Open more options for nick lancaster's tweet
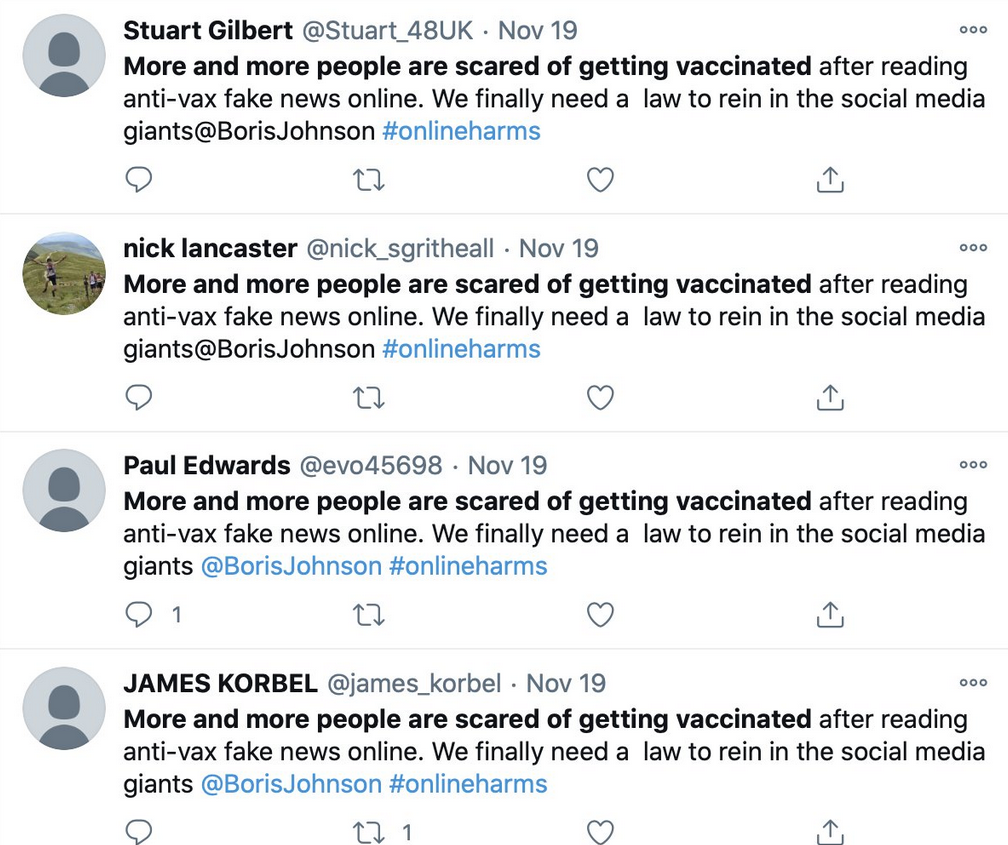 pyautogui.click(x=973, y=248)
